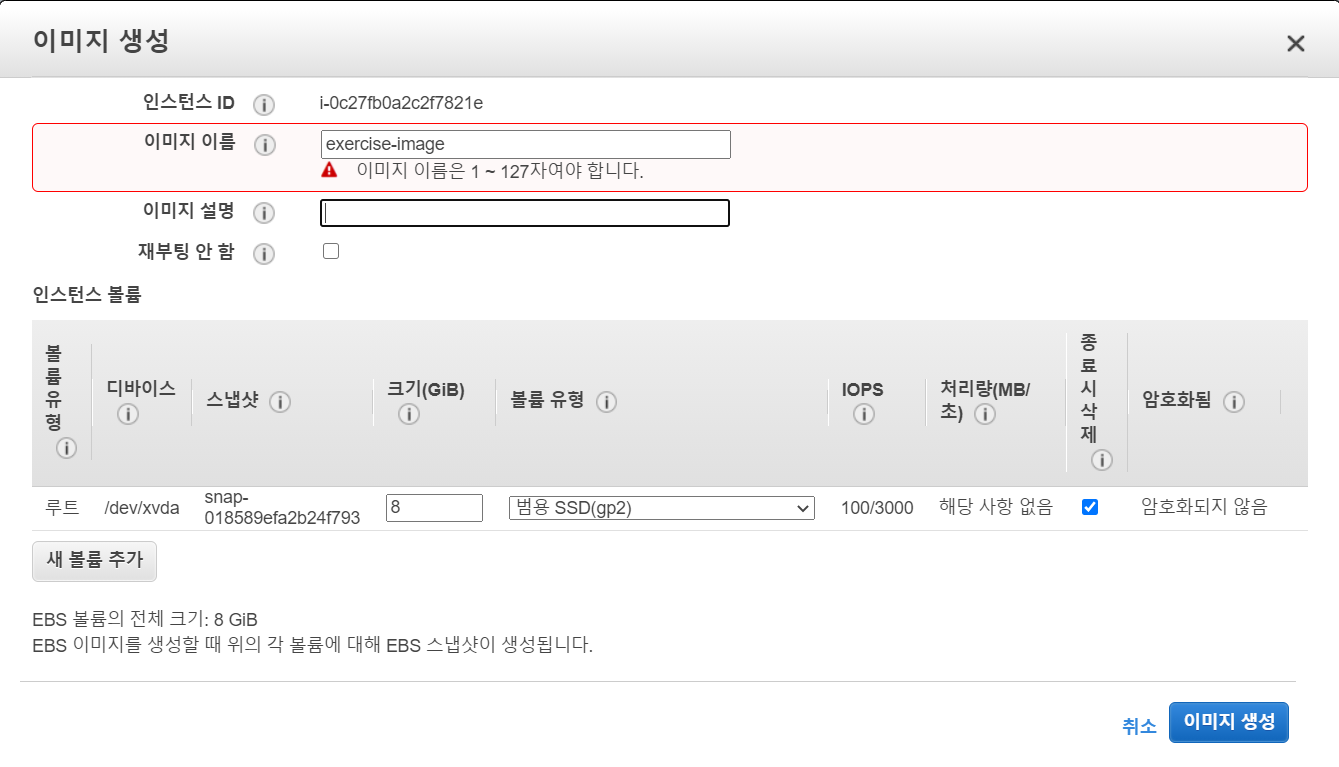Viewport: 1339px width, 767px height.
Task: Click info icon next to 암호화됨 header
Action: (1234, 402)
